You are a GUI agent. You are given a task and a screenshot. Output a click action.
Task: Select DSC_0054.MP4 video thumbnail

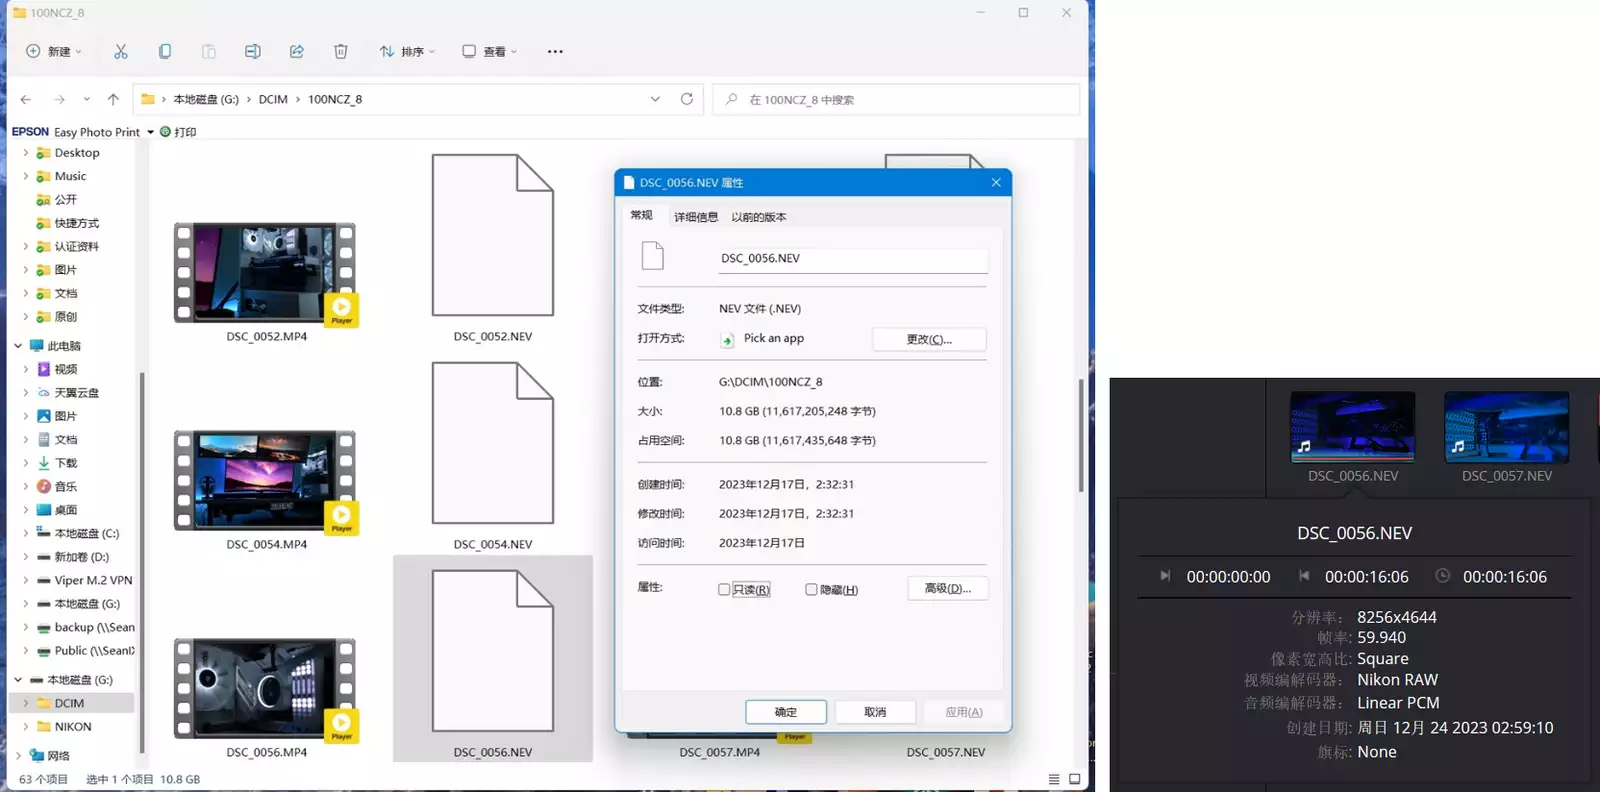click(266, 482)
